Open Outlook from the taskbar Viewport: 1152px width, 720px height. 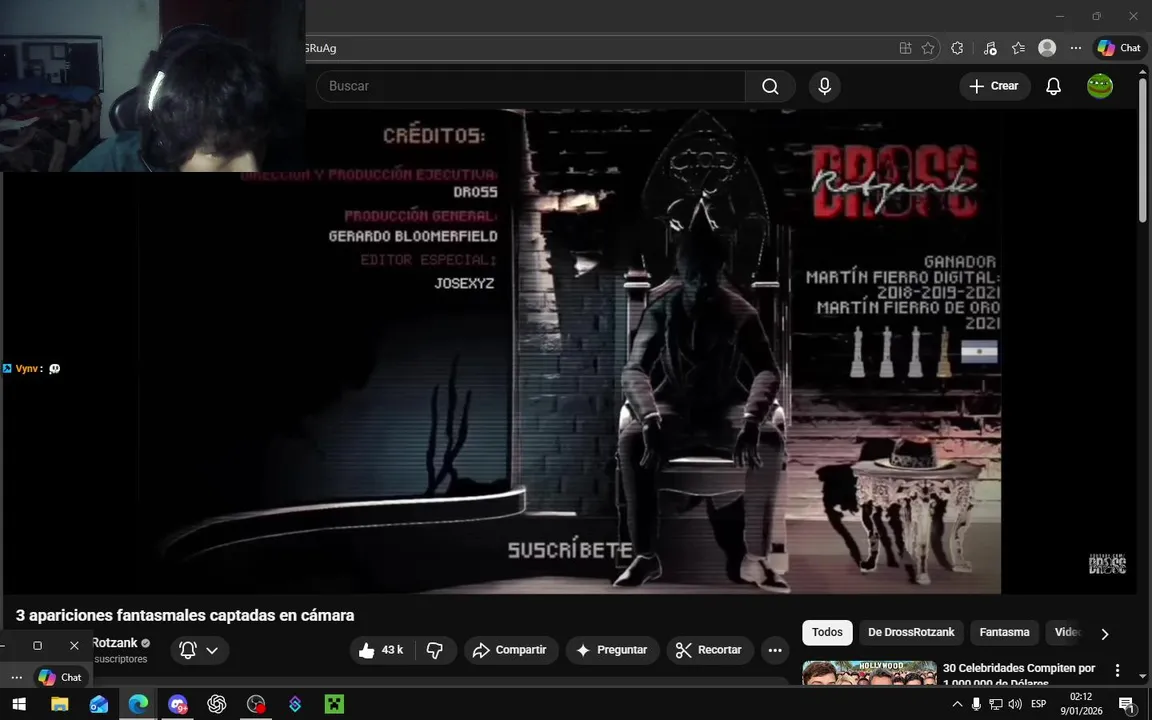click(99, 704)
